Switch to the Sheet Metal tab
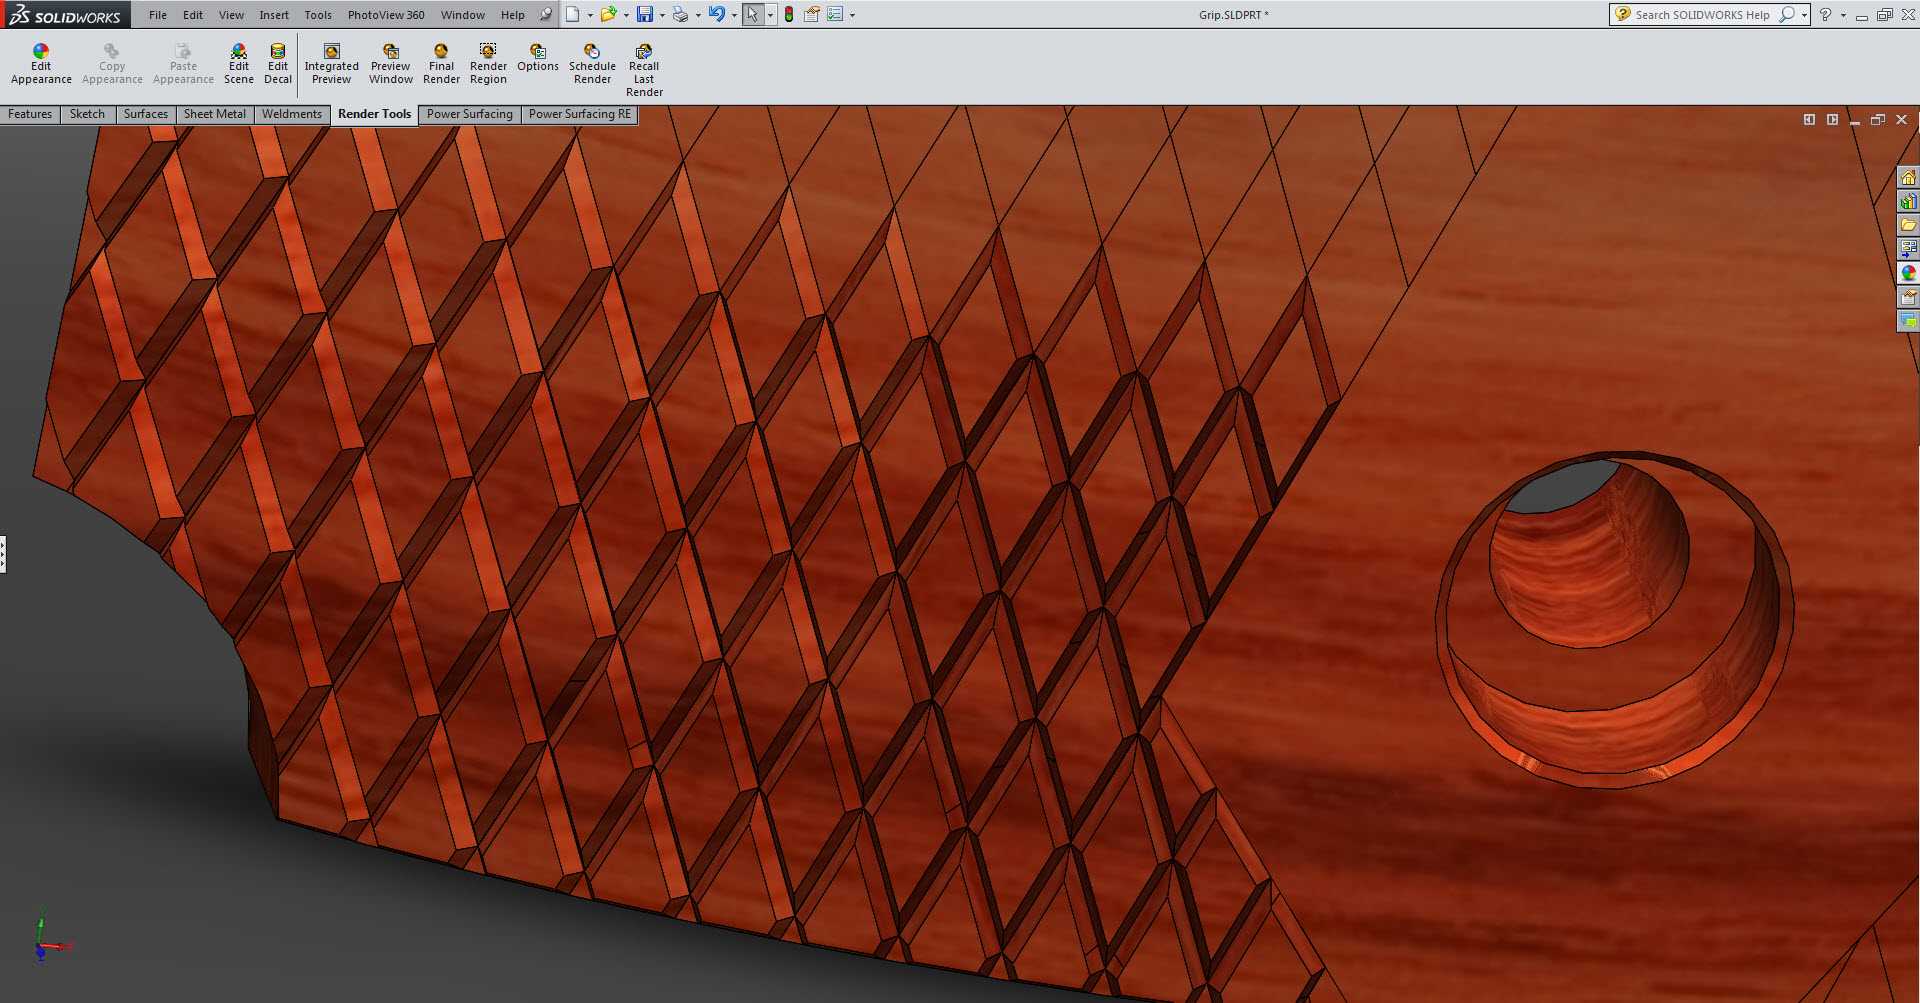1920x1003 pixels. coord(215,114)
